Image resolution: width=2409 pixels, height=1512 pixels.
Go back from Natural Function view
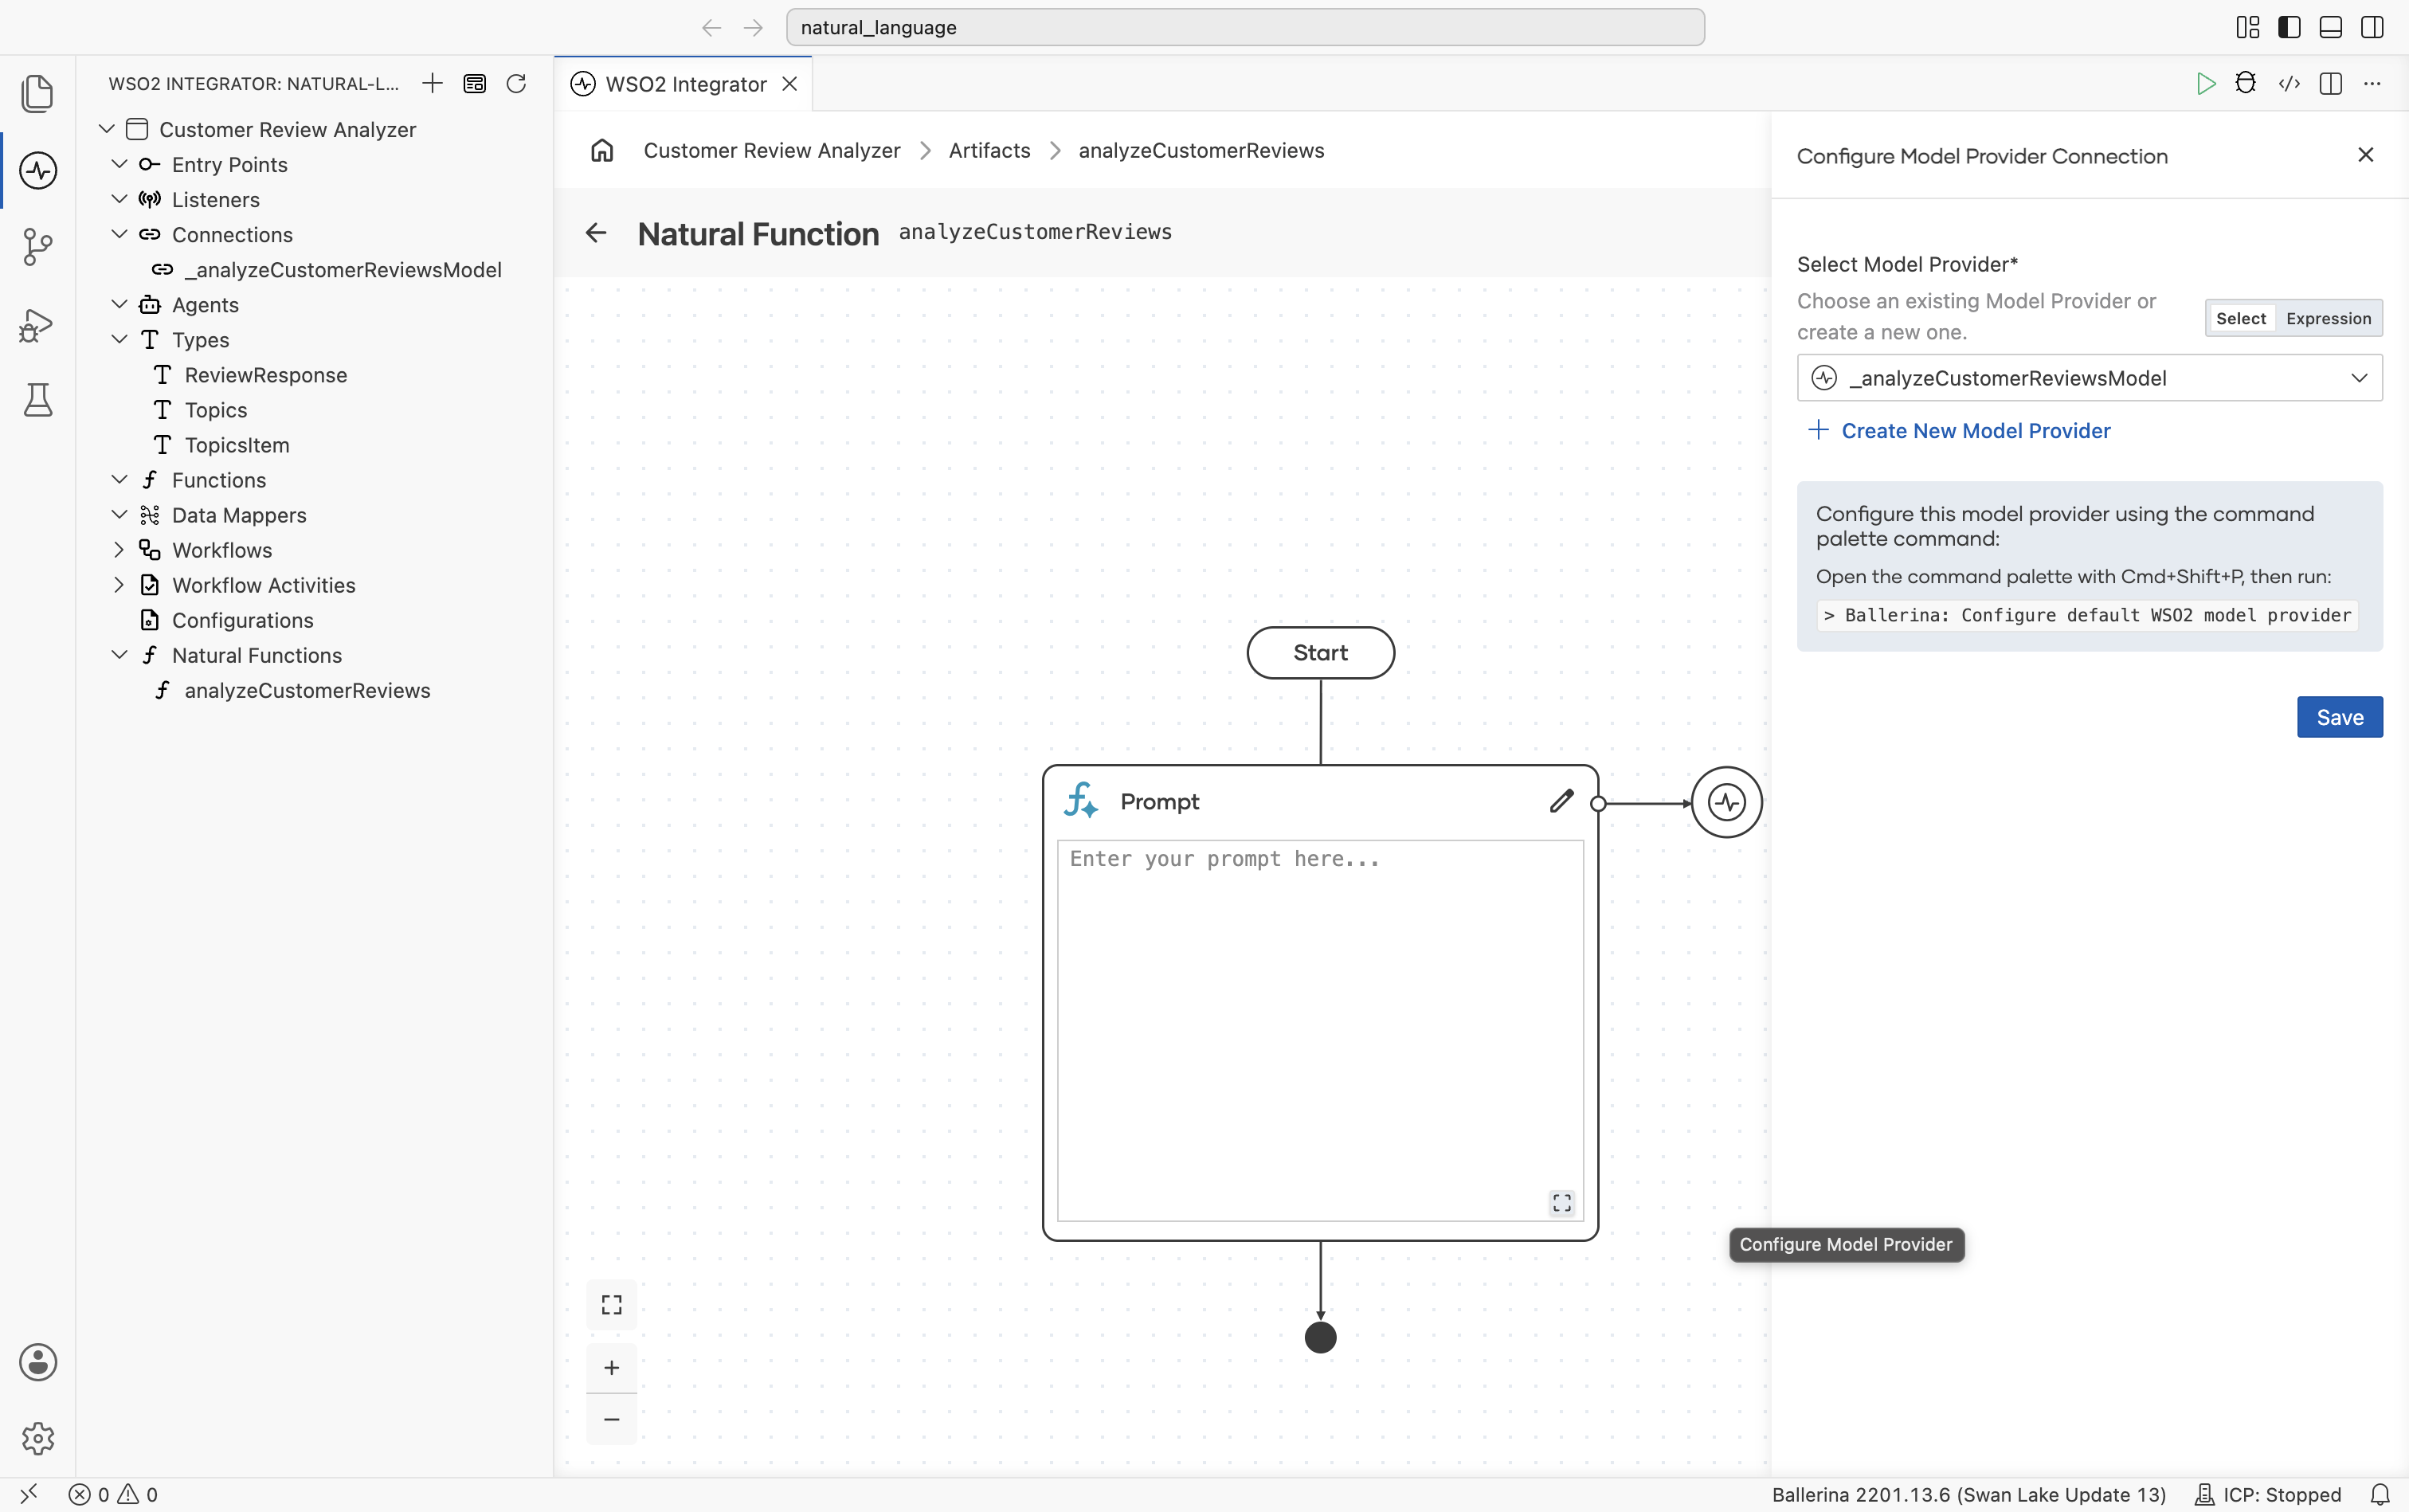click(x=596, y=233)
